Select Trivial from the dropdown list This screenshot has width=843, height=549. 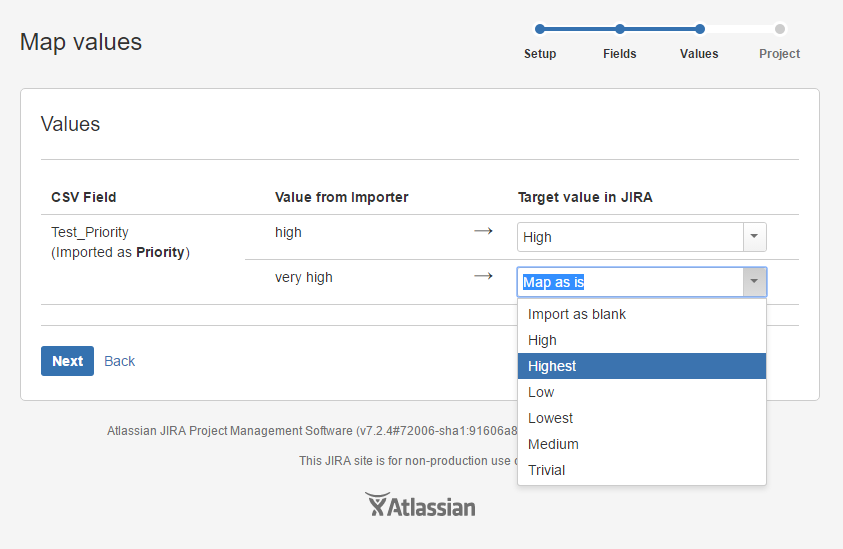[641, 470]
